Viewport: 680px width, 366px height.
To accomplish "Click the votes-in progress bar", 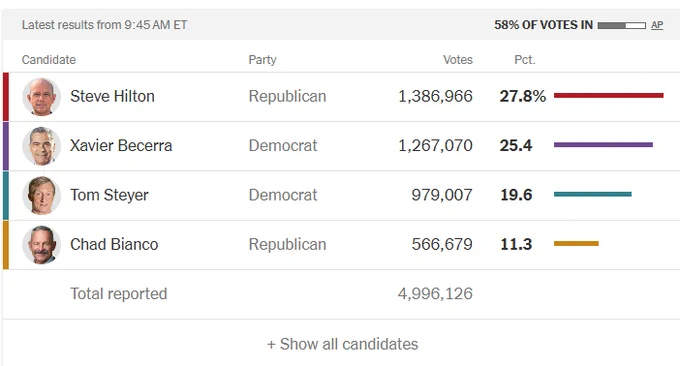I will click(621, 26).
